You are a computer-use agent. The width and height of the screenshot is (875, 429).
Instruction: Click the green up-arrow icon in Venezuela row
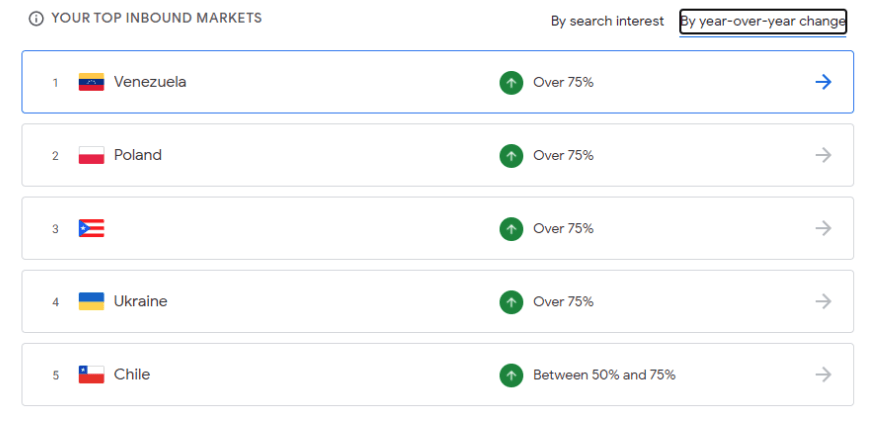coord(511,83)
